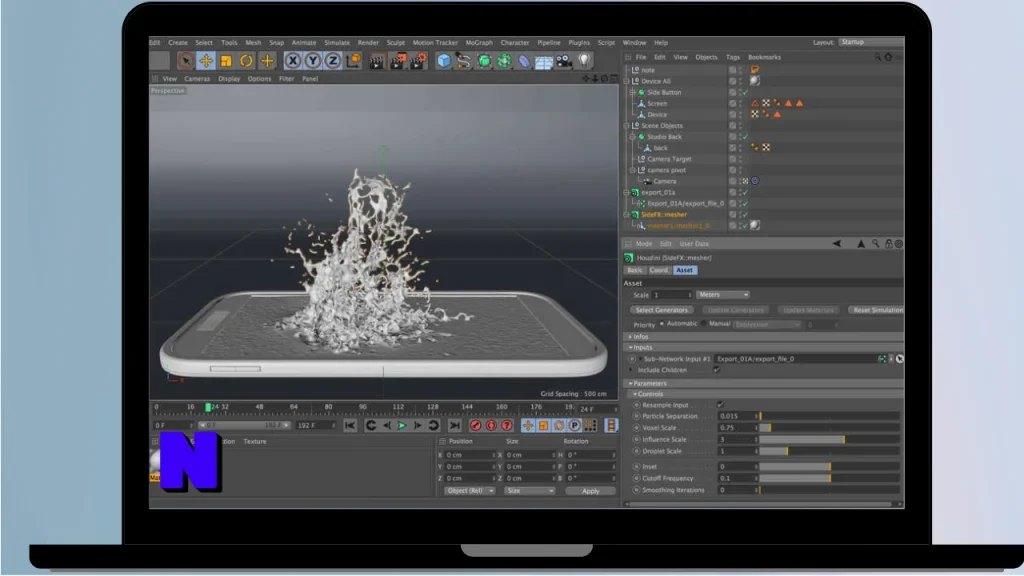The image size is (1024, 576).
Task: Click the filmstrip icon beside timeline controls
Action: [x=611, y=425]
